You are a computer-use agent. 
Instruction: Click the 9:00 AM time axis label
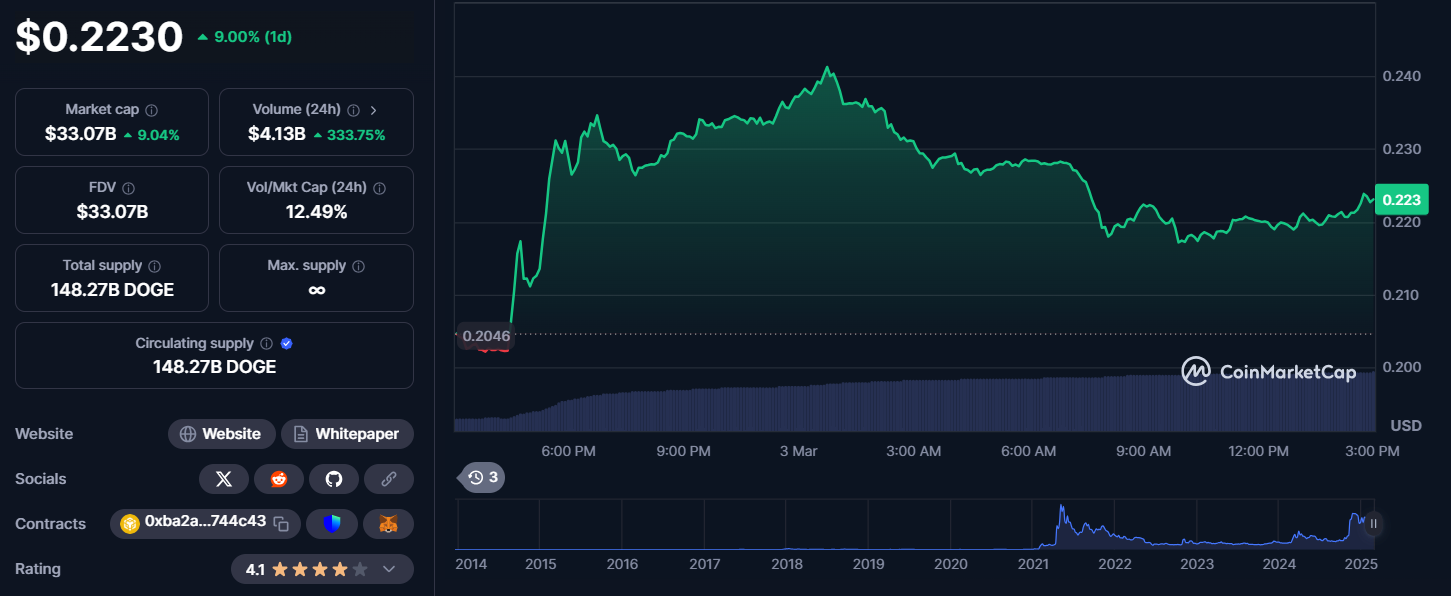pos(1143,451)
